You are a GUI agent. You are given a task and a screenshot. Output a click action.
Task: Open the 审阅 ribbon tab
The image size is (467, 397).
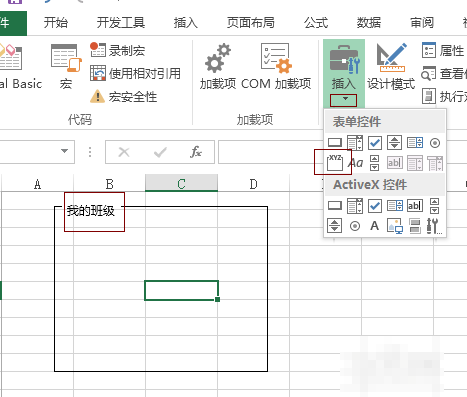pyautogui.click(x=422, y=23)
